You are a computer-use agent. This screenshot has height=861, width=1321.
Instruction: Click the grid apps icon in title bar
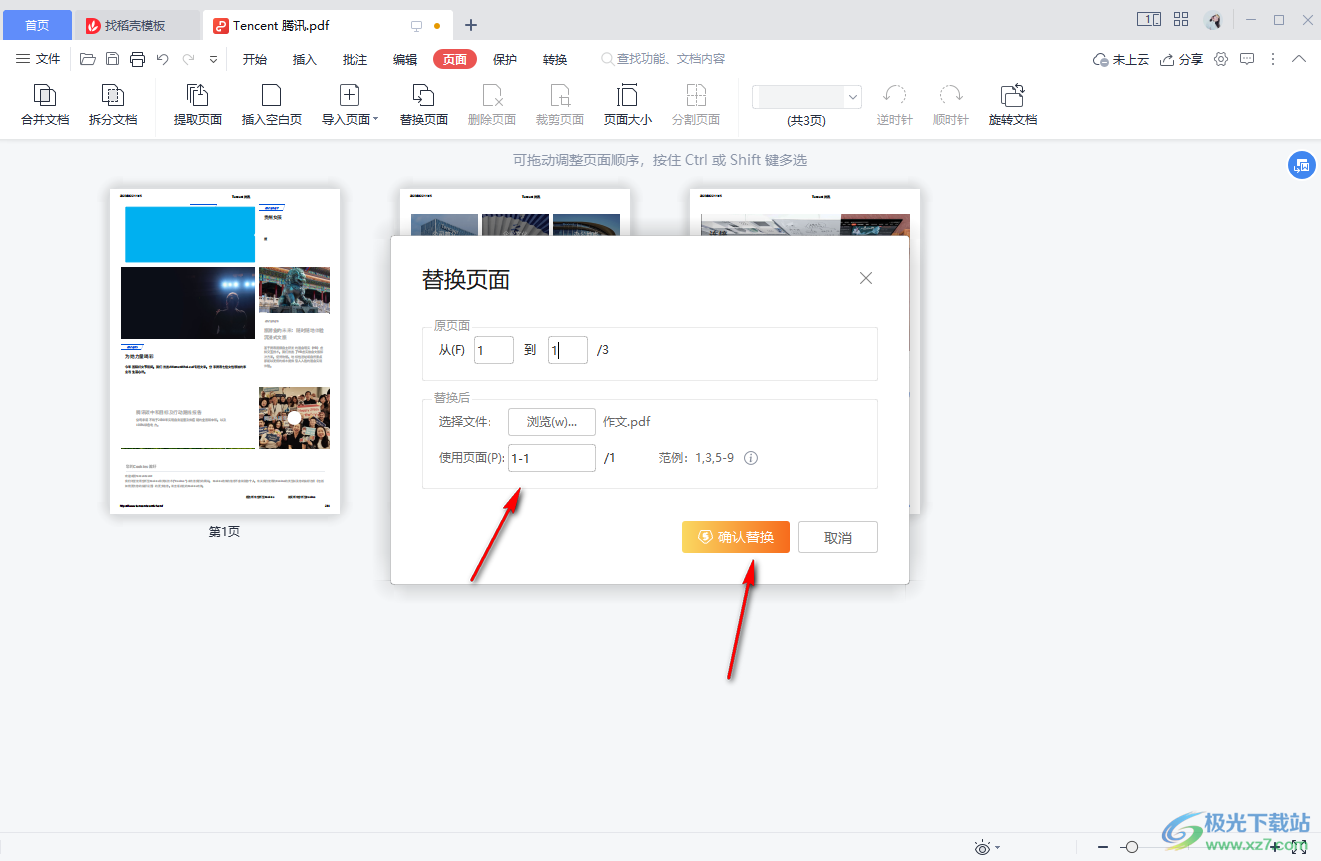pyautogui.click(x=1181, y=19)
